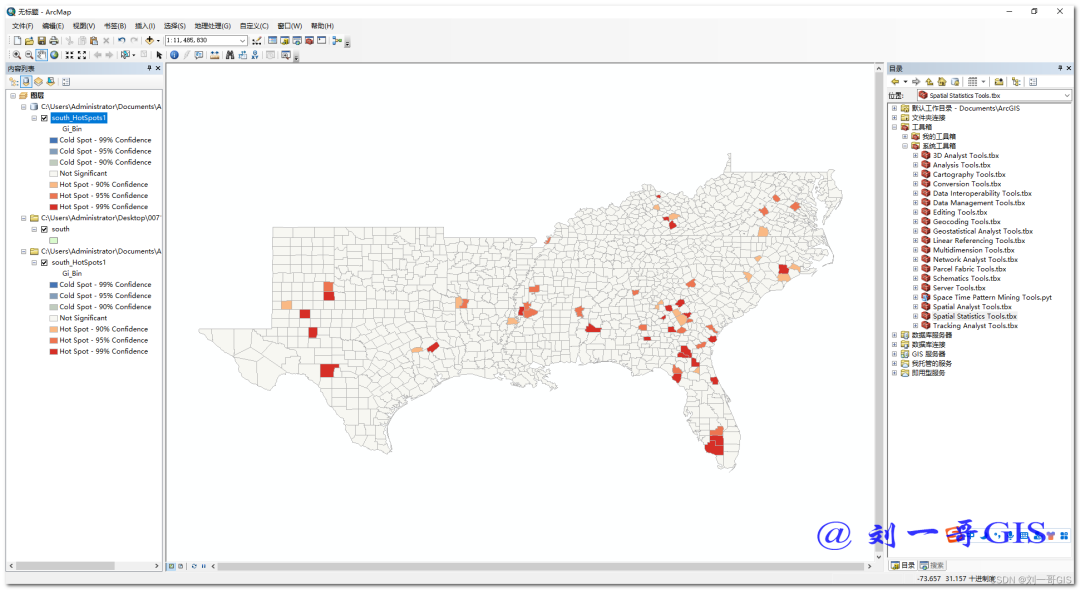The image size is (1080, 590).
Task: Click the table of contents horizontal scrollbar
Action: coord(65,566)
